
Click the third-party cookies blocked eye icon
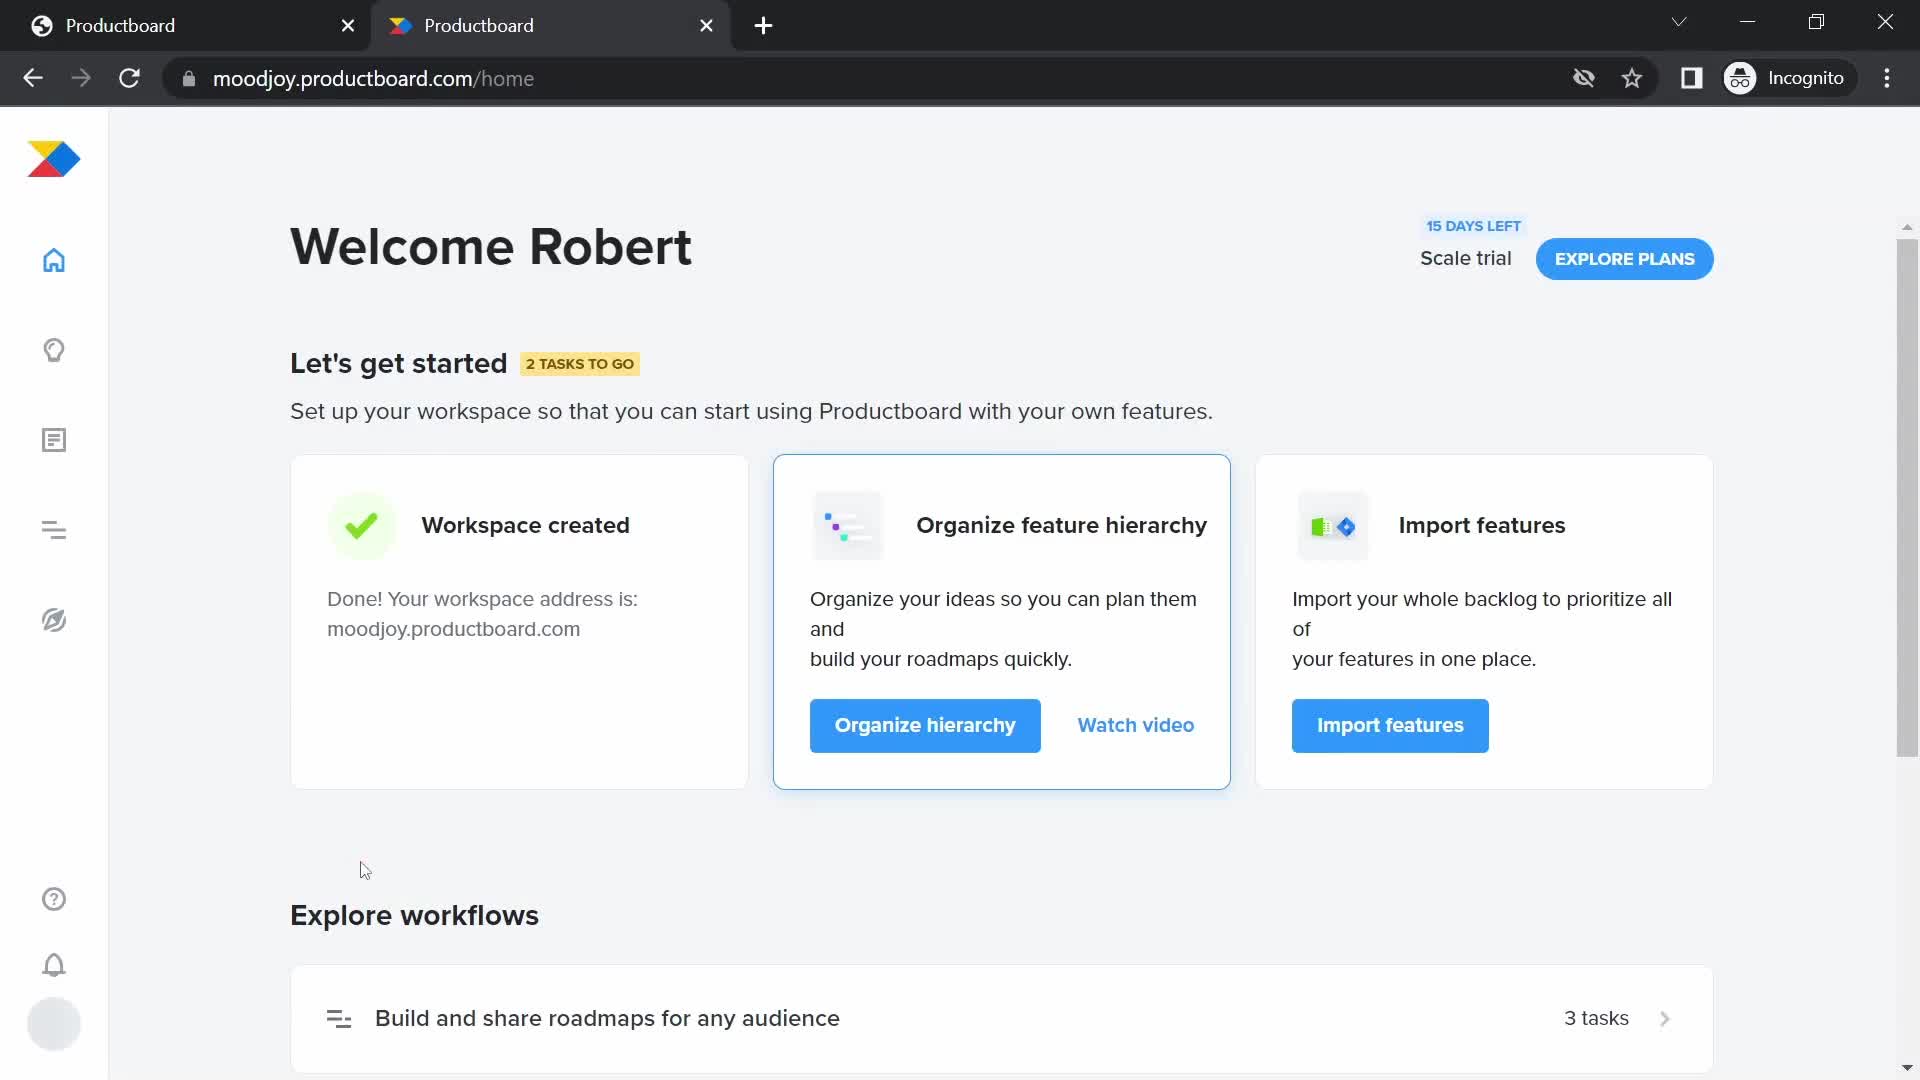point(1584,78)
